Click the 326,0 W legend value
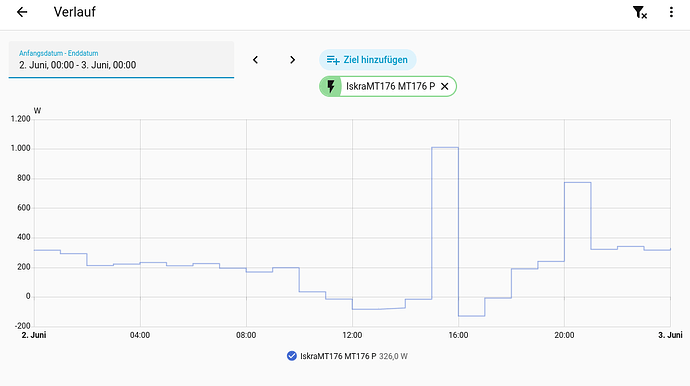 click(393, 356)
